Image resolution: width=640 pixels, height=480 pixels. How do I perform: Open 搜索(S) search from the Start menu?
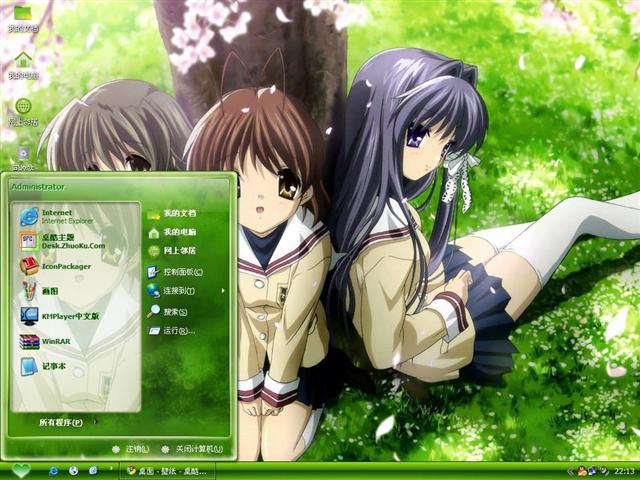[x=167, y=312]
